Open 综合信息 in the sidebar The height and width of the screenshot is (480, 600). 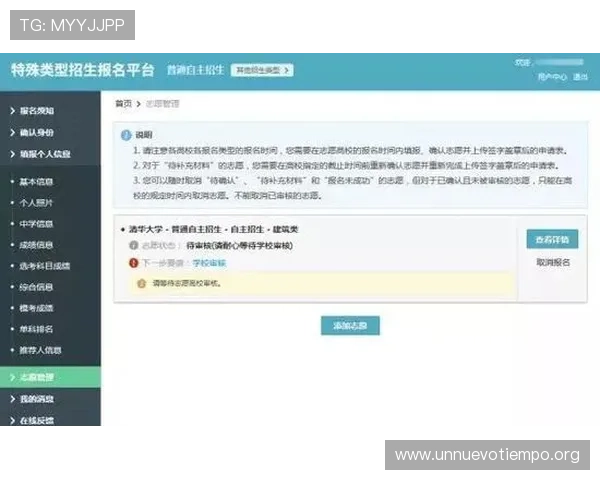pos(36,287)
